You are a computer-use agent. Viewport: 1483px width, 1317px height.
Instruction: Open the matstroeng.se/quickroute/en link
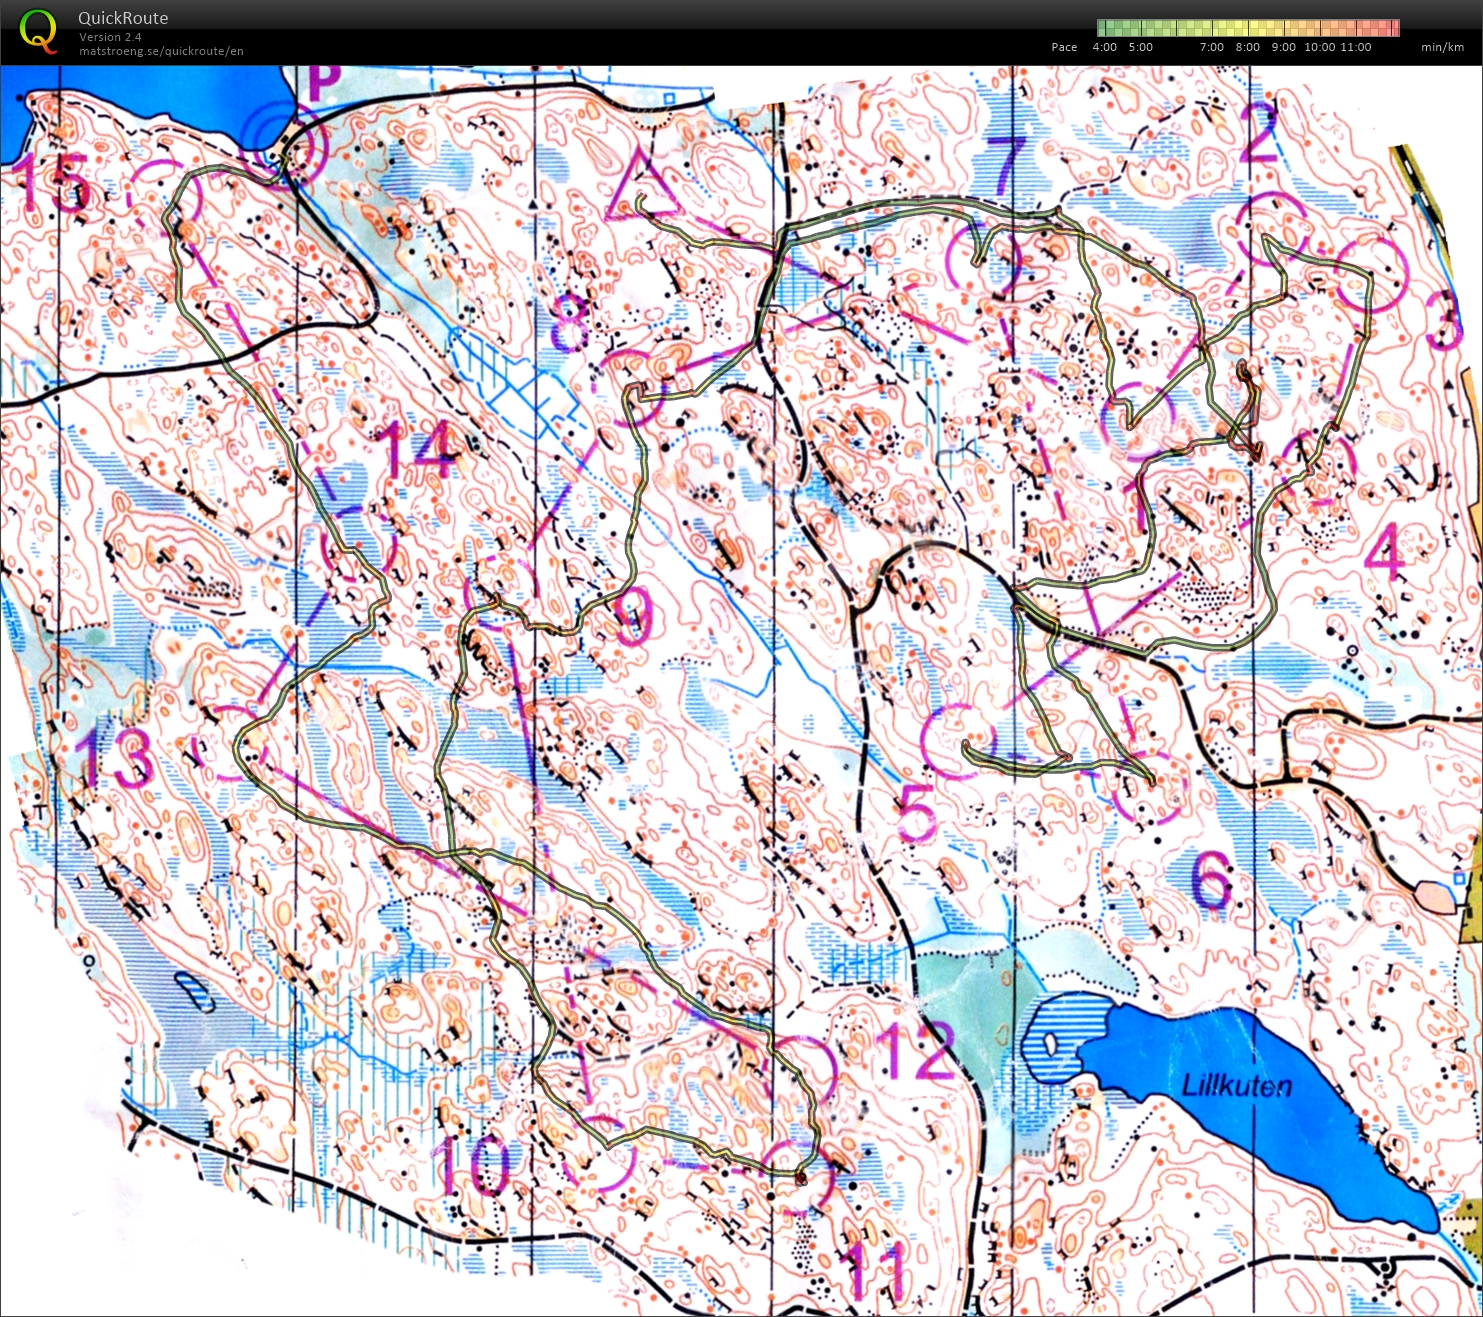[161, 51]
